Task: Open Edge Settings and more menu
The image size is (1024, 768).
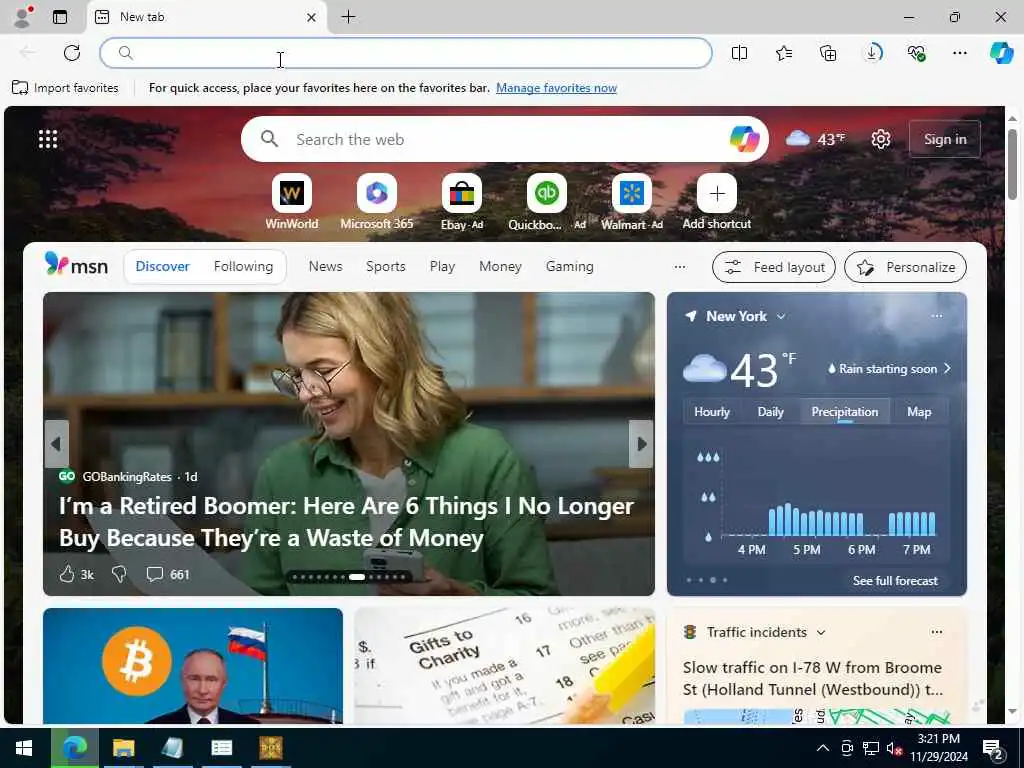Action: coord(960,53)
